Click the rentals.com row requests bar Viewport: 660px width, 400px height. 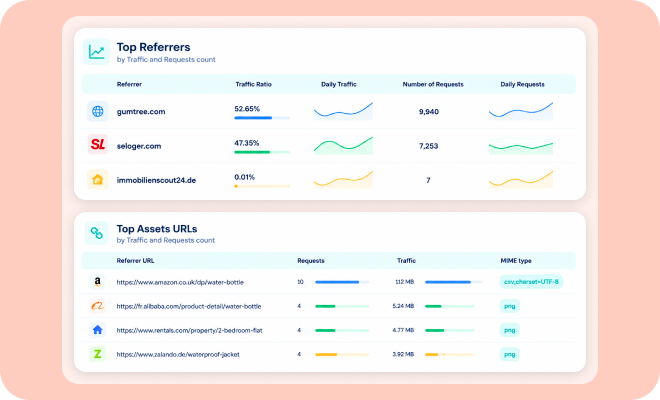coord(342,330)
